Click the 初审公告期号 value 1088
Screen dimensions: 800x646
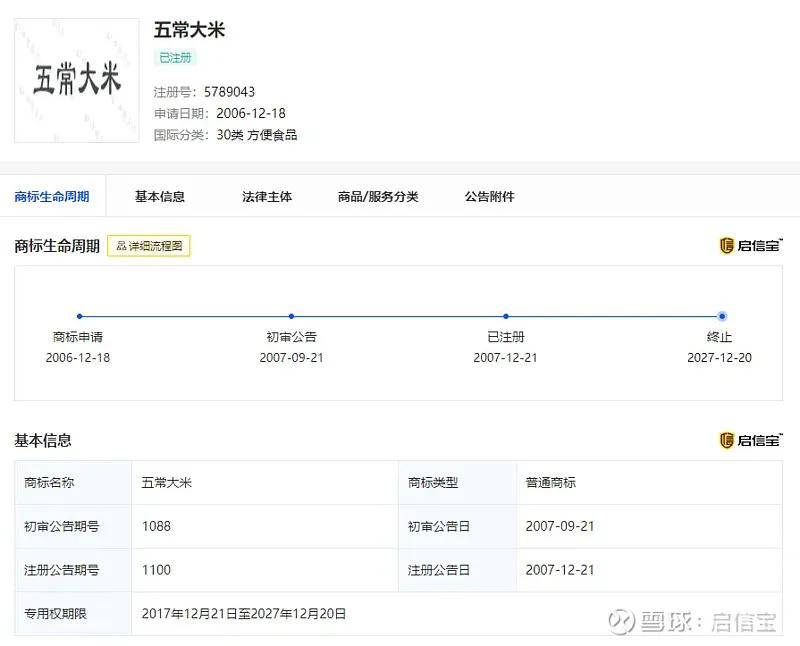click(157, 526)
